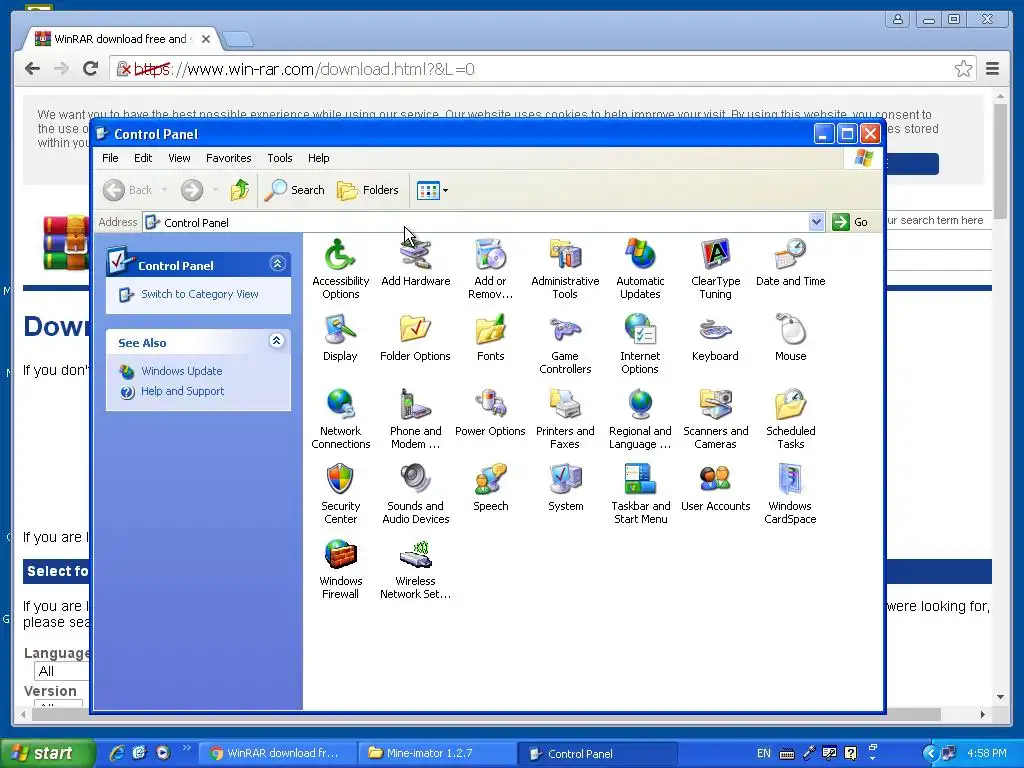Close the WinRAR download tab
Image resolution: width=1024 pixels, height=768 pixels.
click(206, 39)
